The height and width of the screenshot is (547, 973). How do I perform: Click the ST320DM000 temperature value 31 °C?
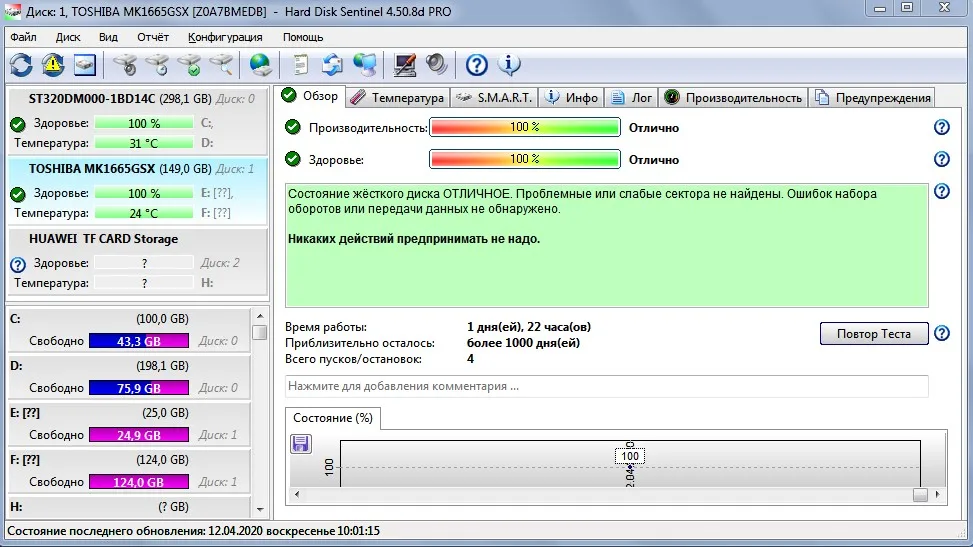(x=144, y=143)
